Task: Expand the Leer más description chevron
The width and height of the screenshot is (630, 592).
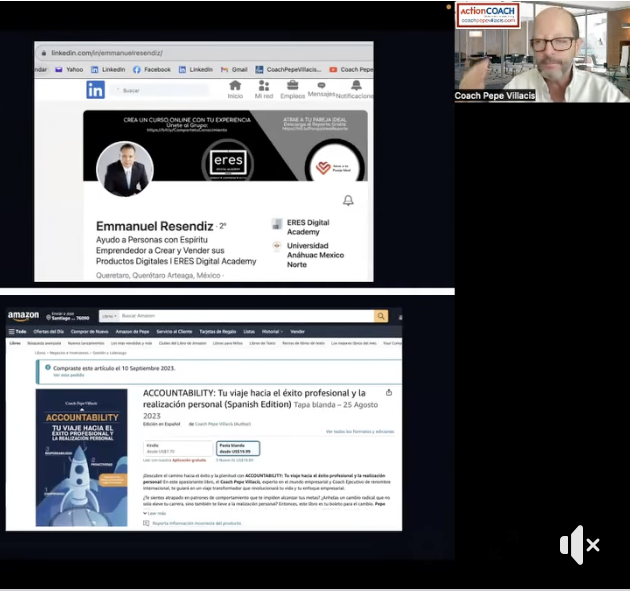Action: [145, 513]
